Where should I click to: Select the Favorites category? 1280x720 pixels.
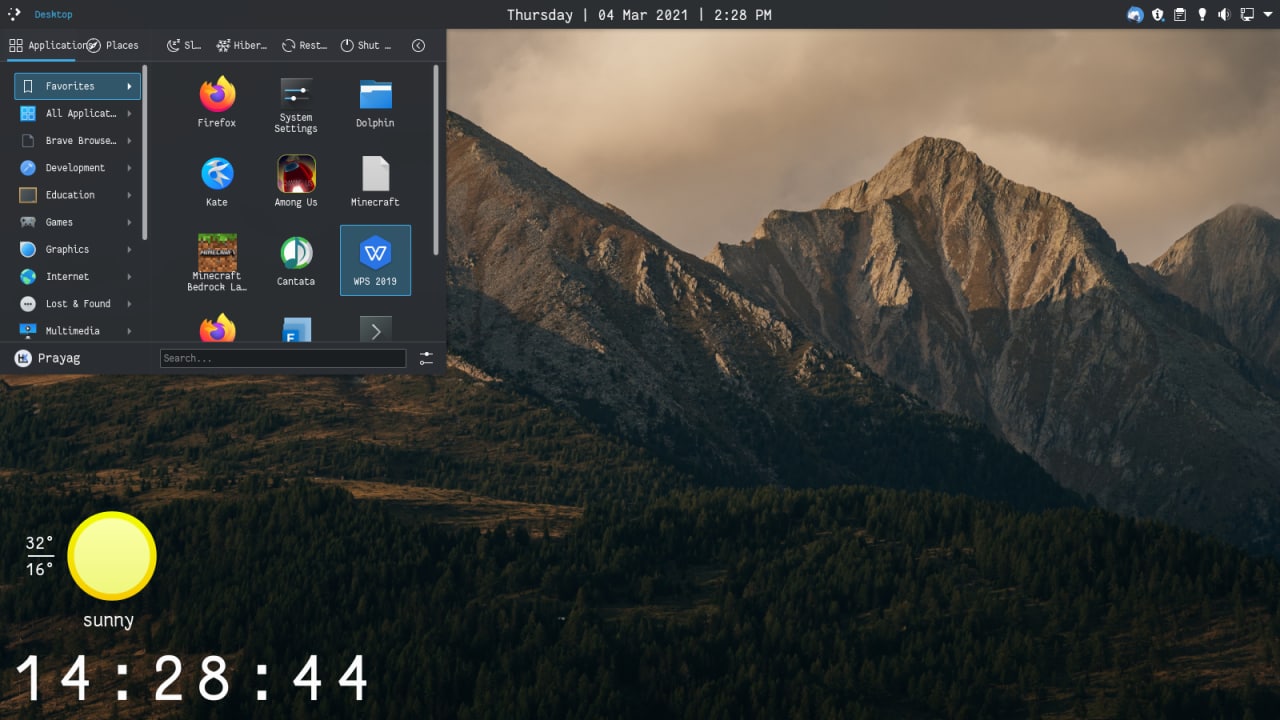click(x=77, y=86)
